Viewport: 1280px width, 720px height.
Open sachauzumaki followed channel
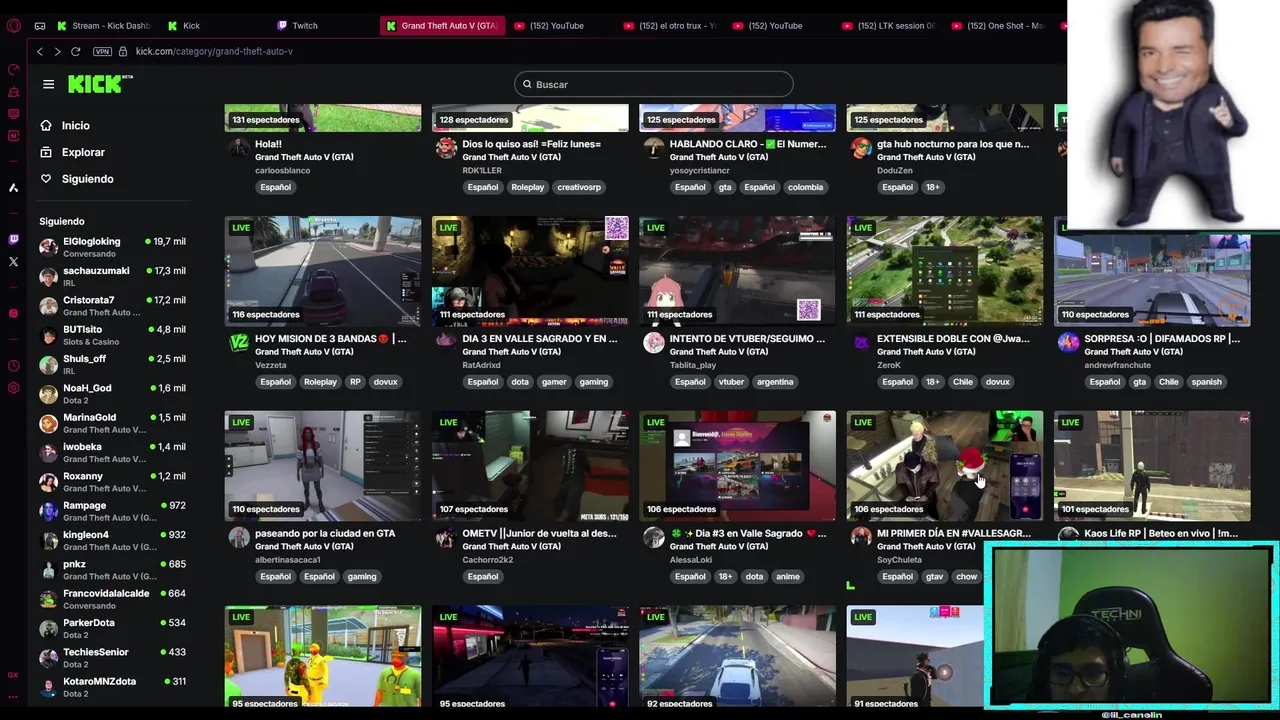(x=112, y=276)
